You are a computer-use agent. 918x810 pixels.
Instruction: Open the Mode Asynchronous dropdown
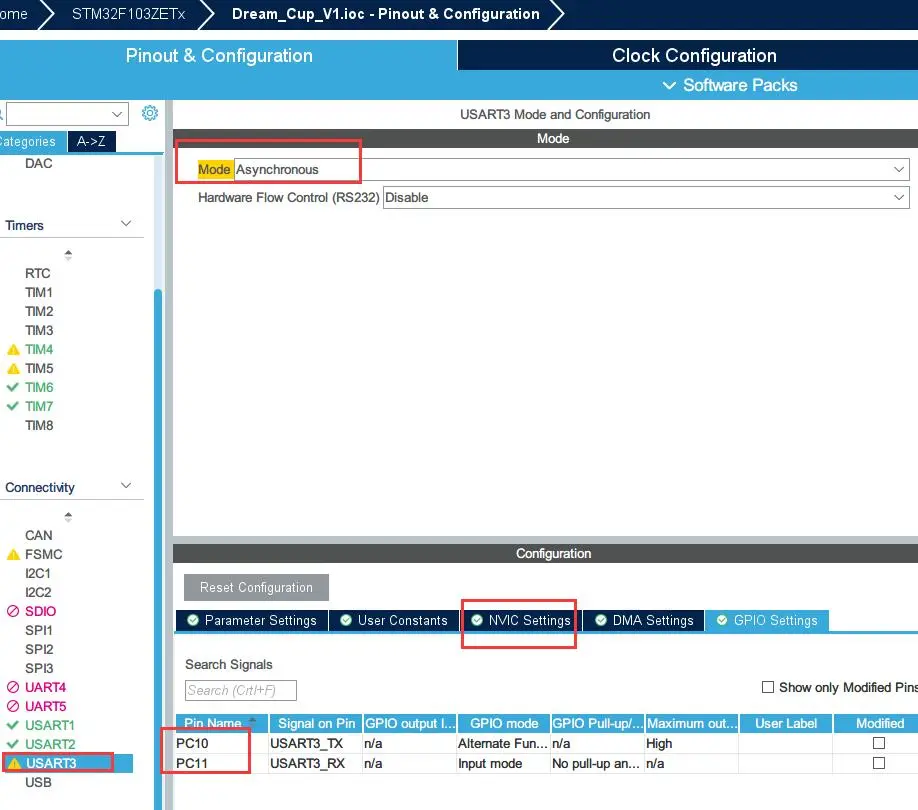571,170
